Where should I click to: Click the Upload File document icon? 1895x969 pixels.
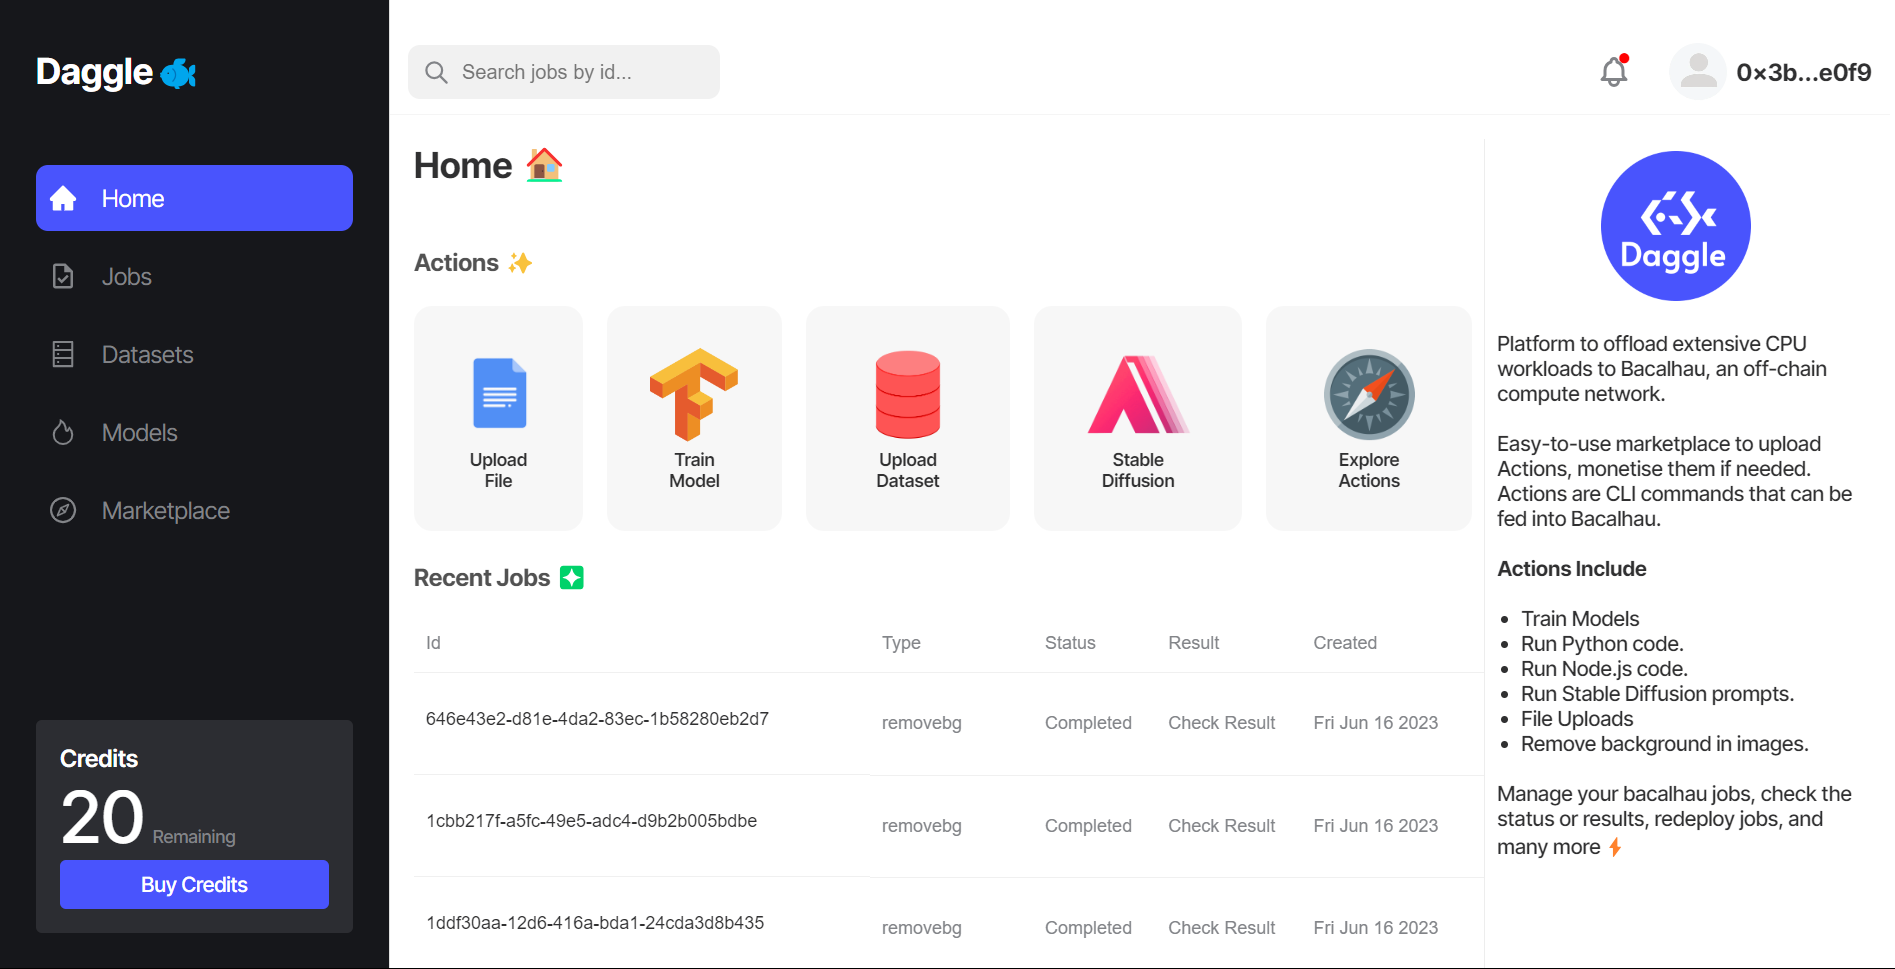(499, 392)
